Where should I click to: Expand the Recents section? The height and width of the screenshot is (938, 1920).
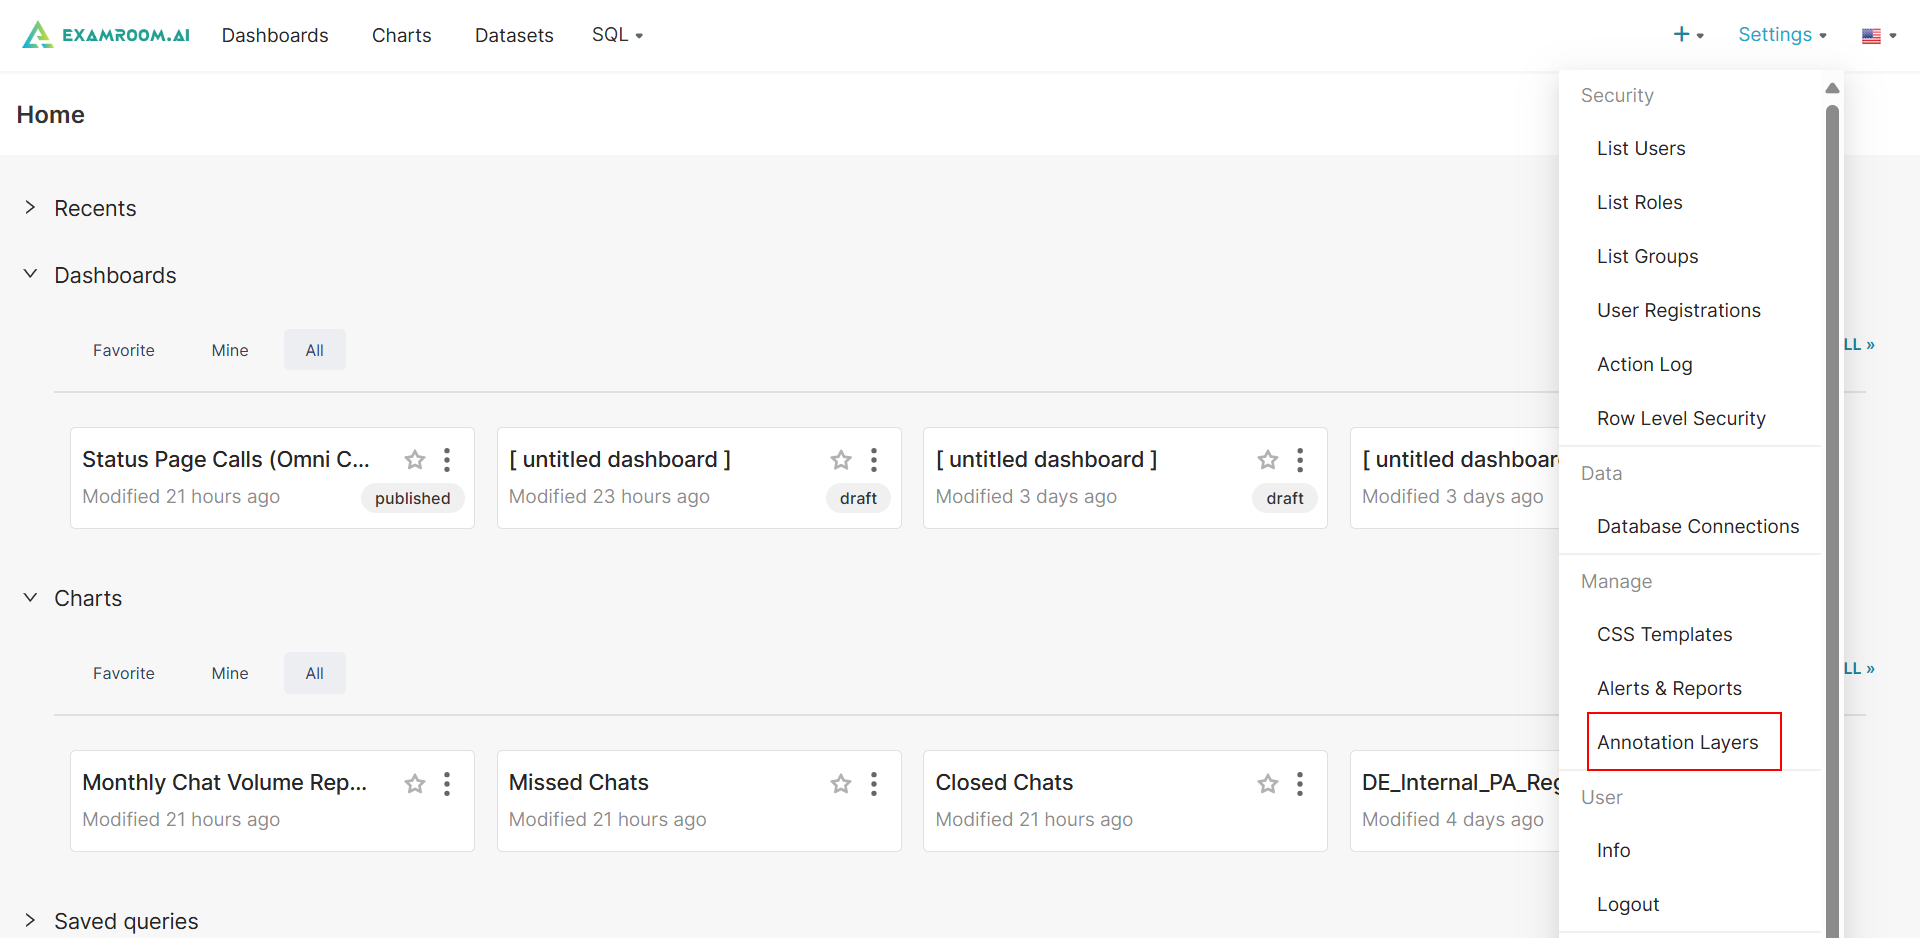(31, 208)
